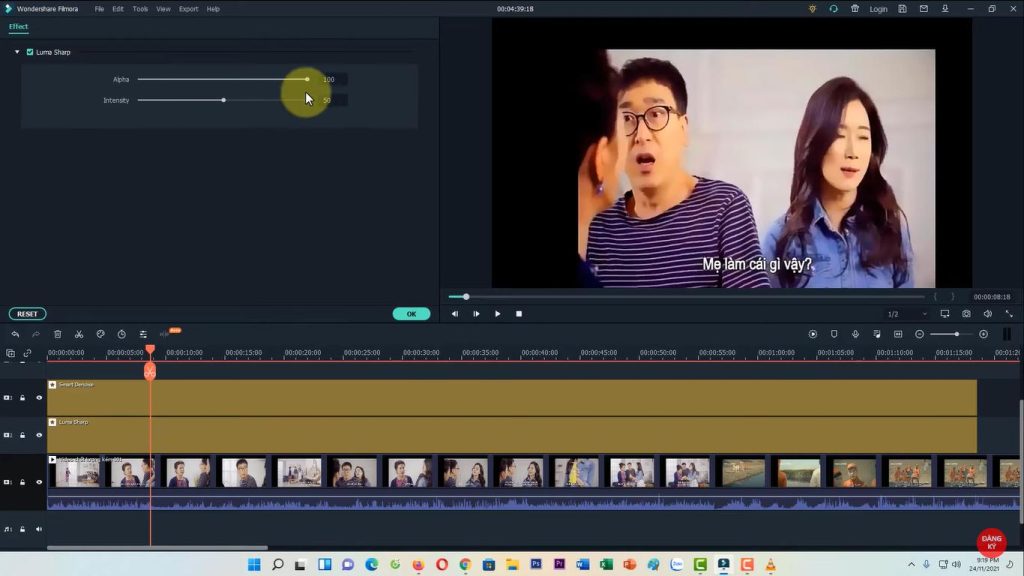This screenshot has width=1024, height=576.
Task: Hide the Smart Denoise track
Action: (x=39, y=397)
